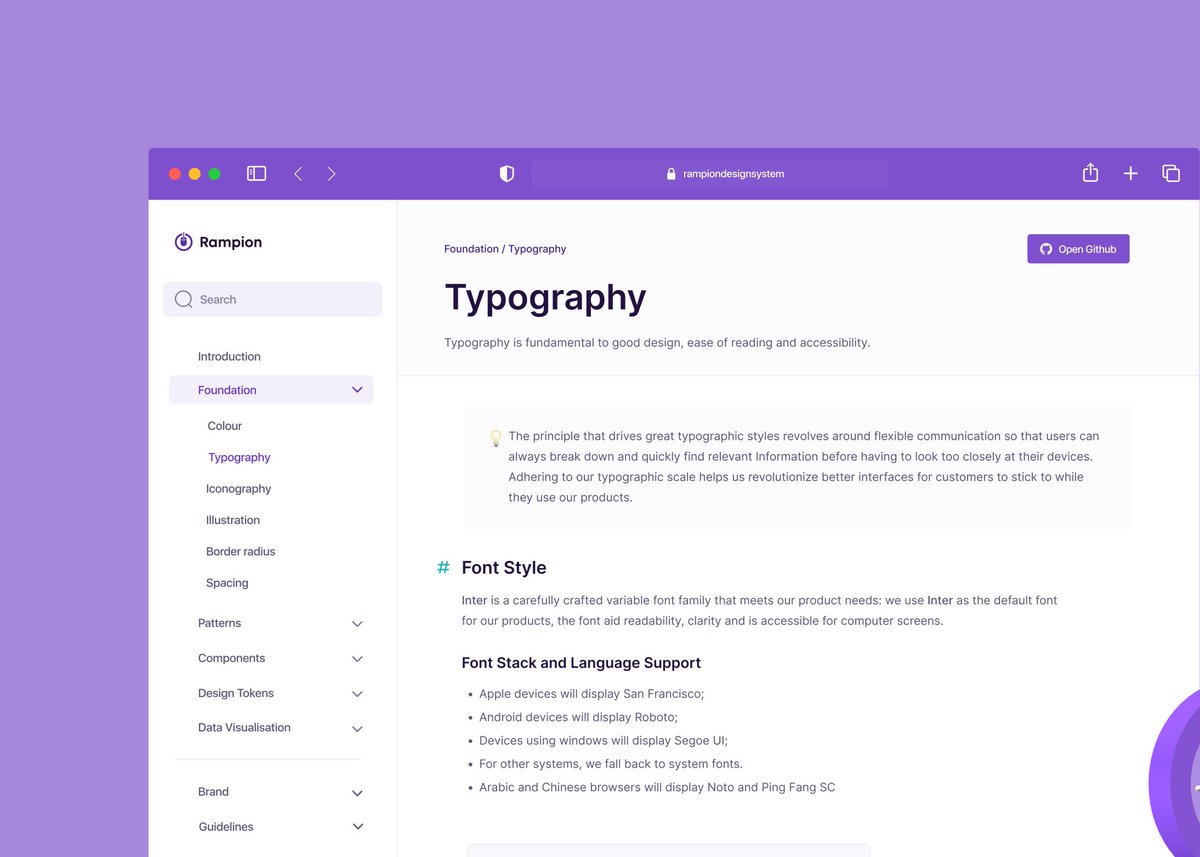
Task: Click the Typography page heading
Action: coord(545,298)
